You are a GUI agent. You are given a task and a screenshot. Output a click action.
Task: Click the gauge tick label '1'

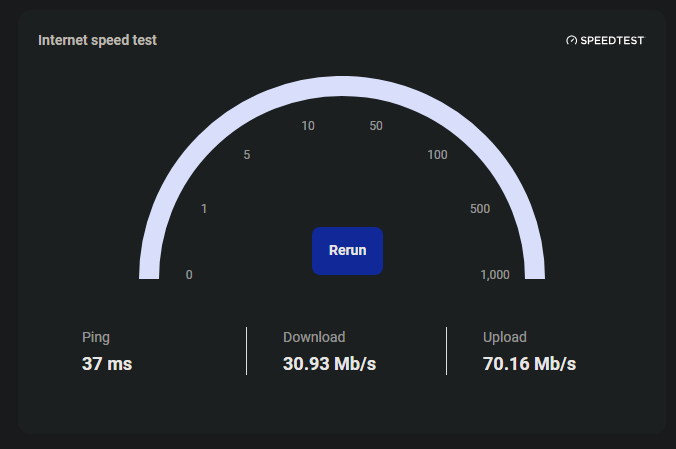click(204, 209)
